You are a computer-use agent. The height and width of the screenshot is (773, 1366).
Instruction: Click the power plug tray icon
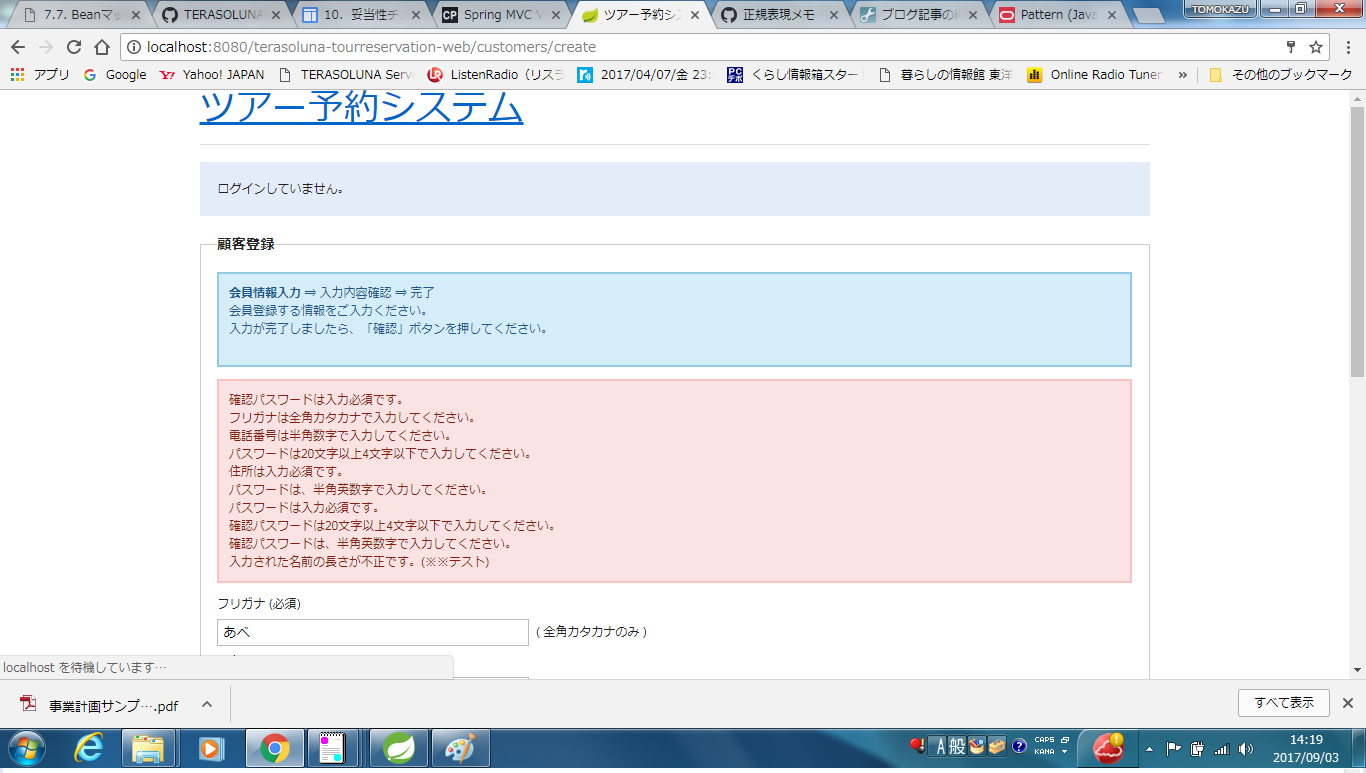pos(1197,748)
